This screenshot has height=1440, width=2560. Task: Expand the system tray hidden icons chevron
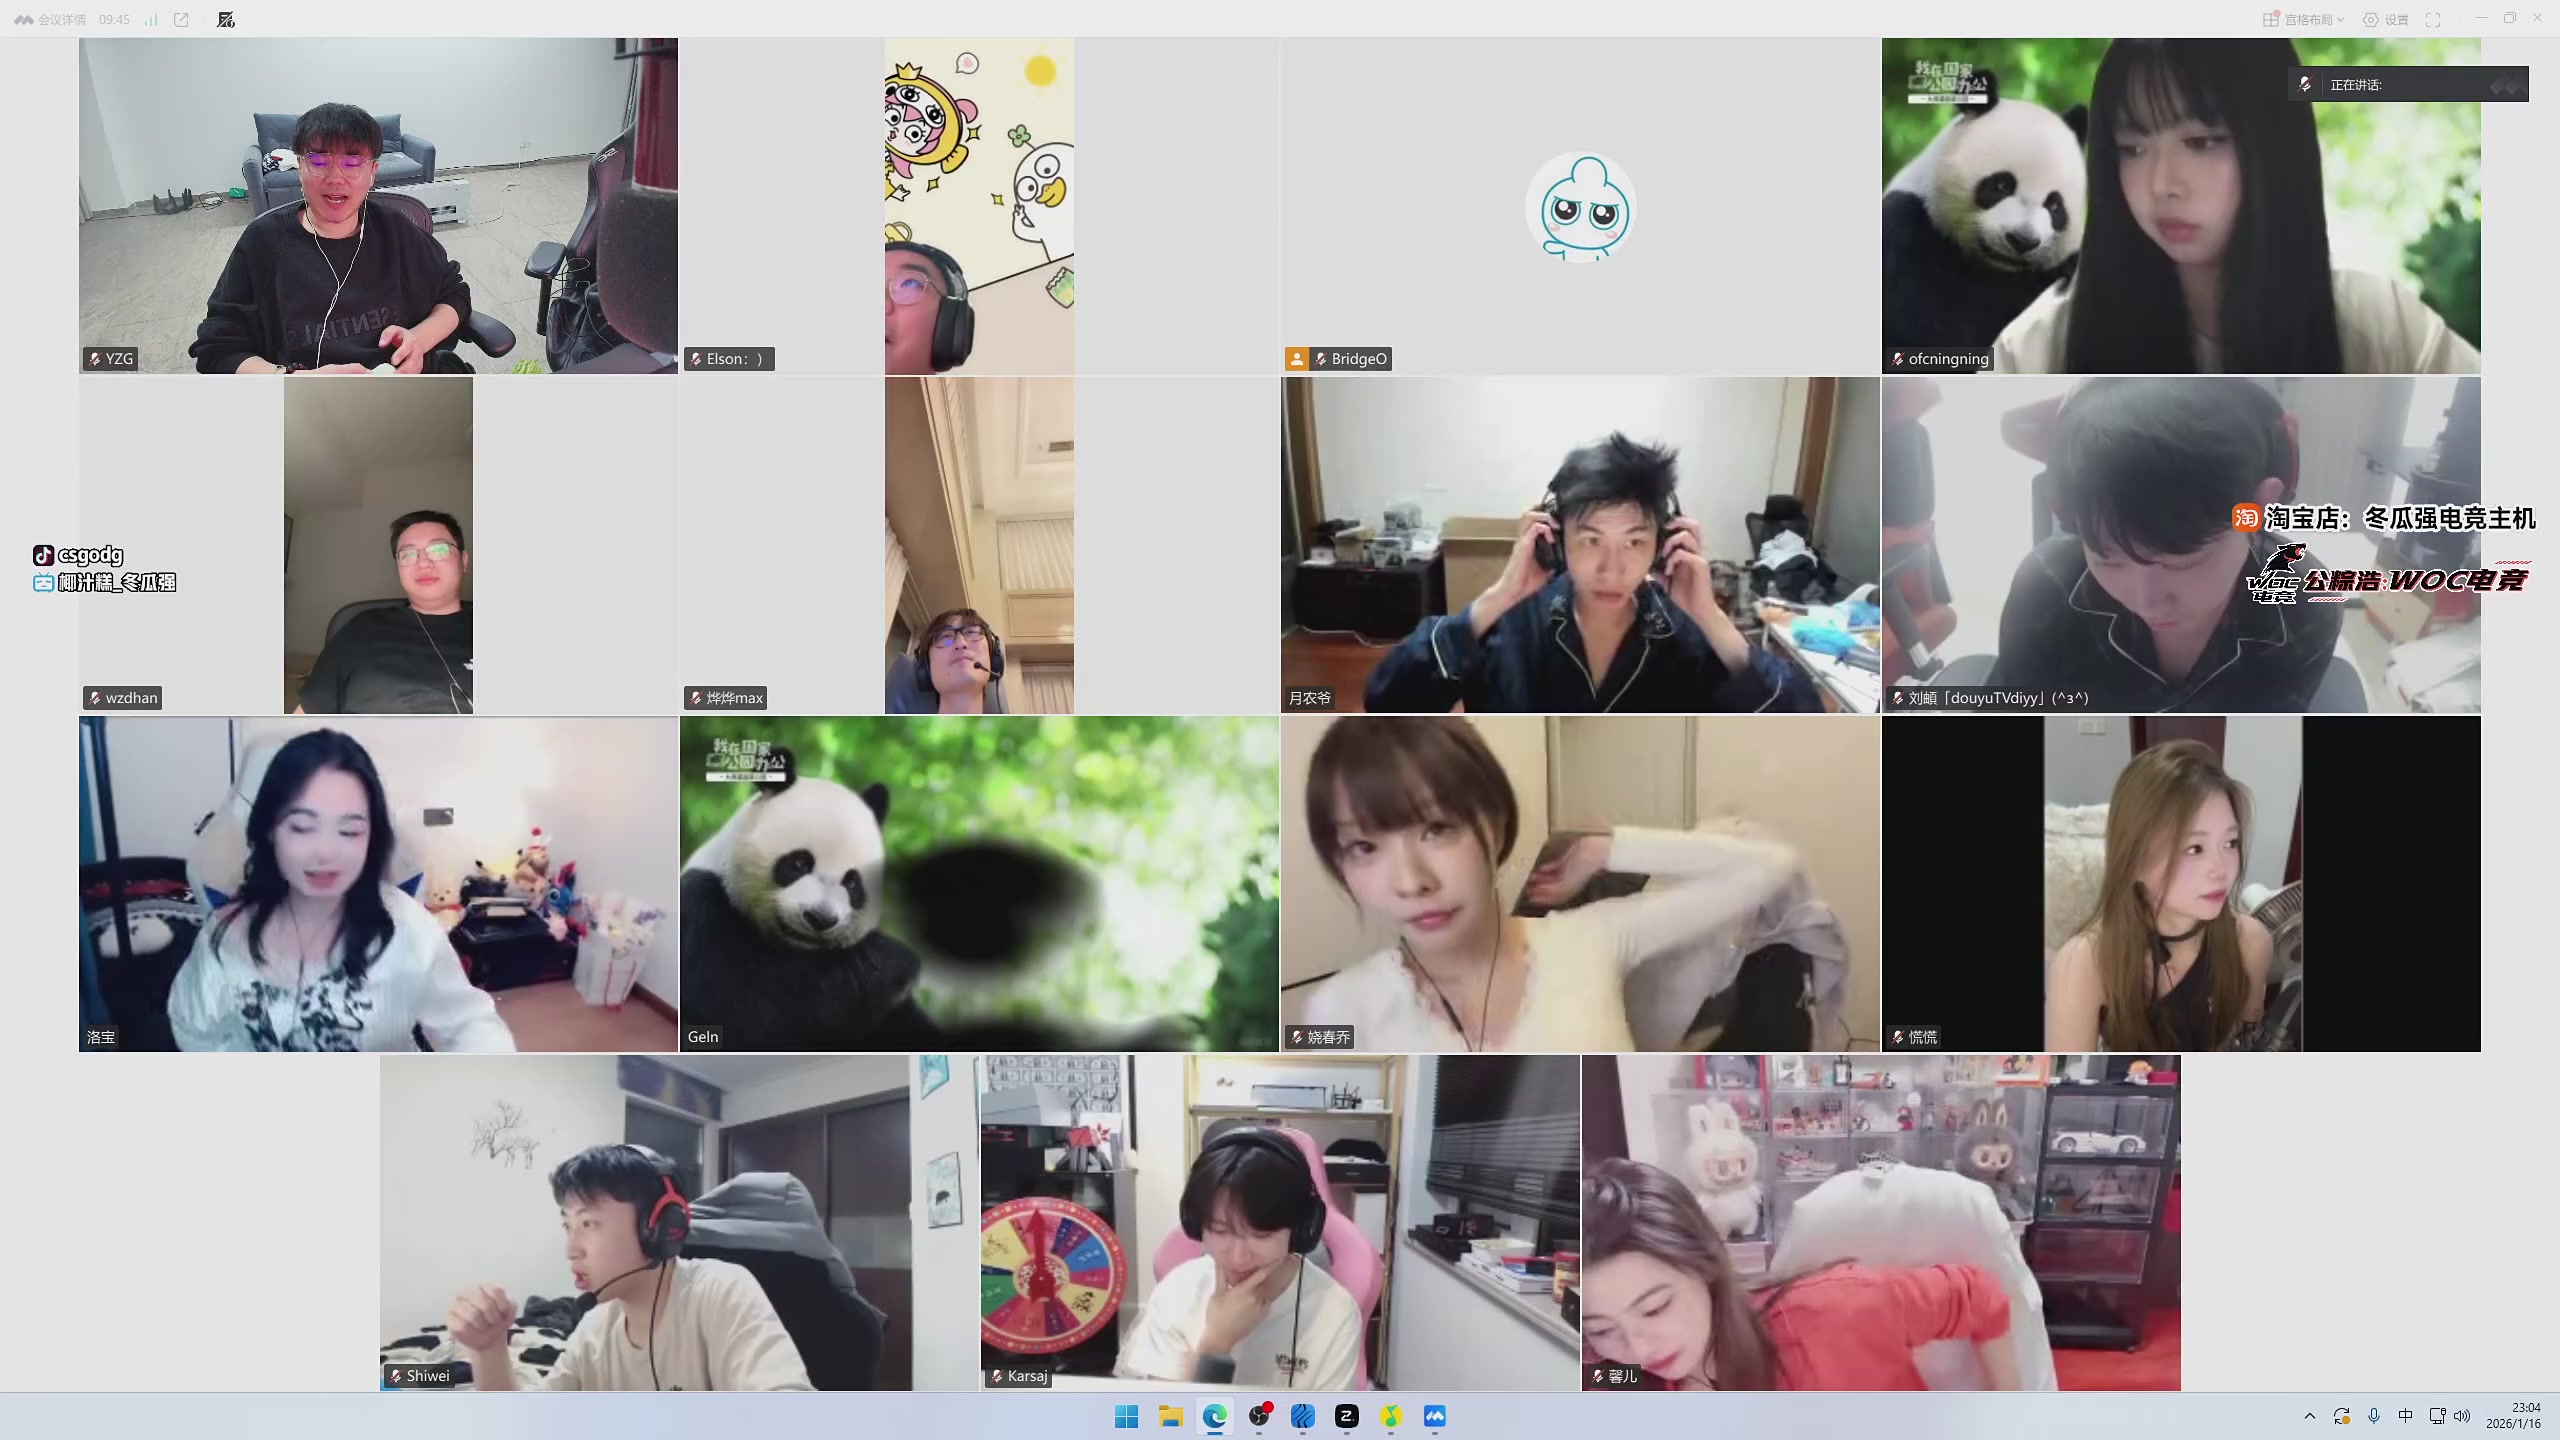point(2310,1416)
